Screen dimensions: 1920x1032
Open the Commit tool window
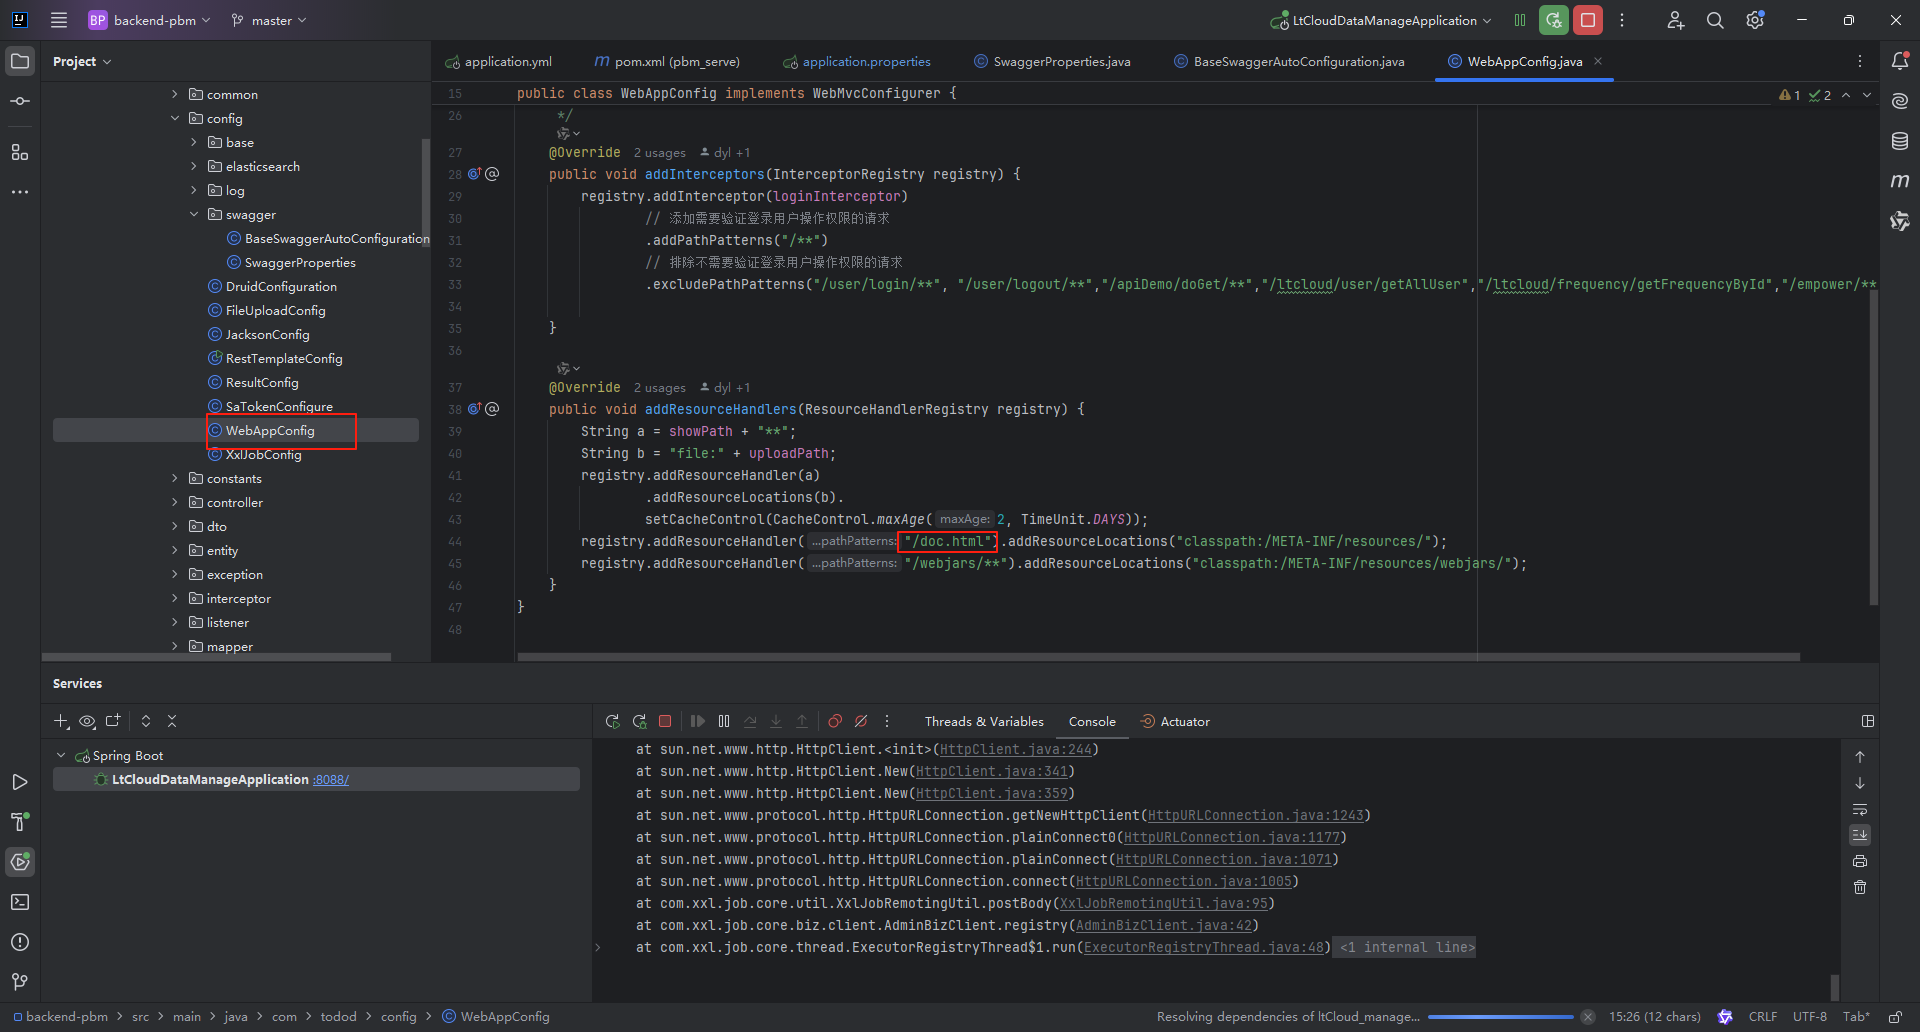(x=20, y=100)
